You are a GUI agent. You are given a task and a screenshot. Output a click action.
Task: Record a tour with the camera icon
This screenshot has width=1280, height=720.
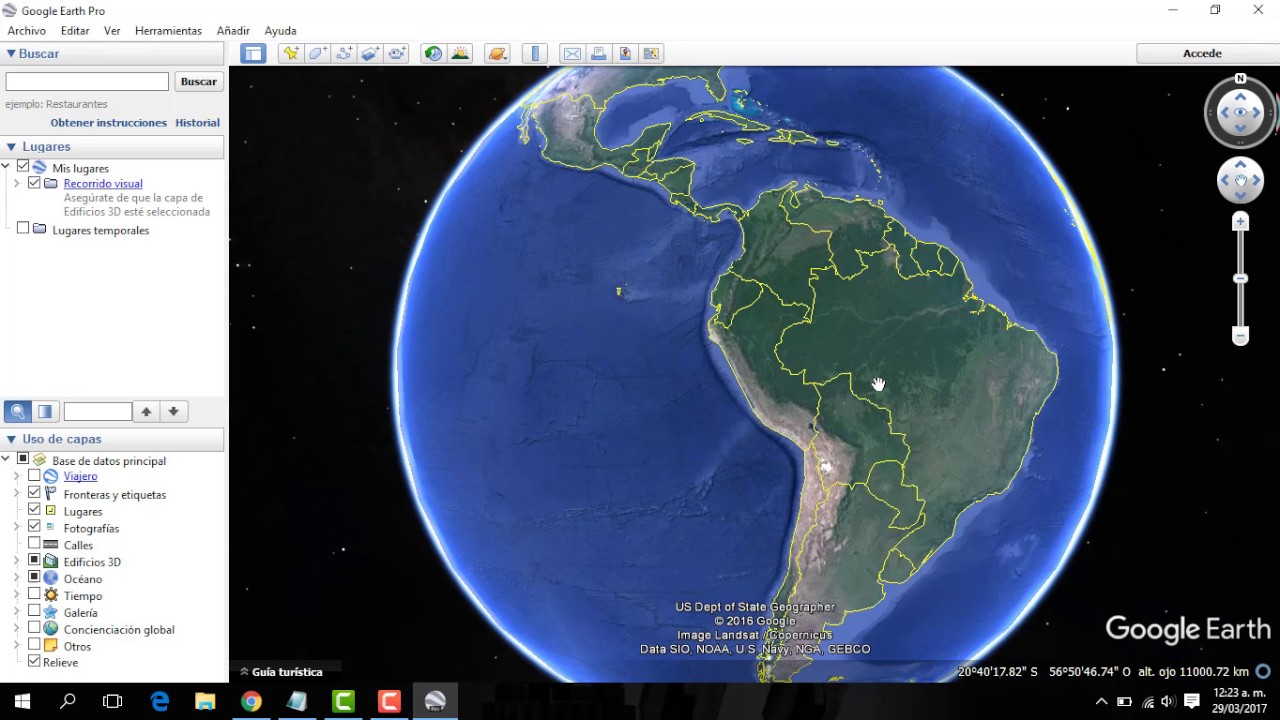point(397,54)
